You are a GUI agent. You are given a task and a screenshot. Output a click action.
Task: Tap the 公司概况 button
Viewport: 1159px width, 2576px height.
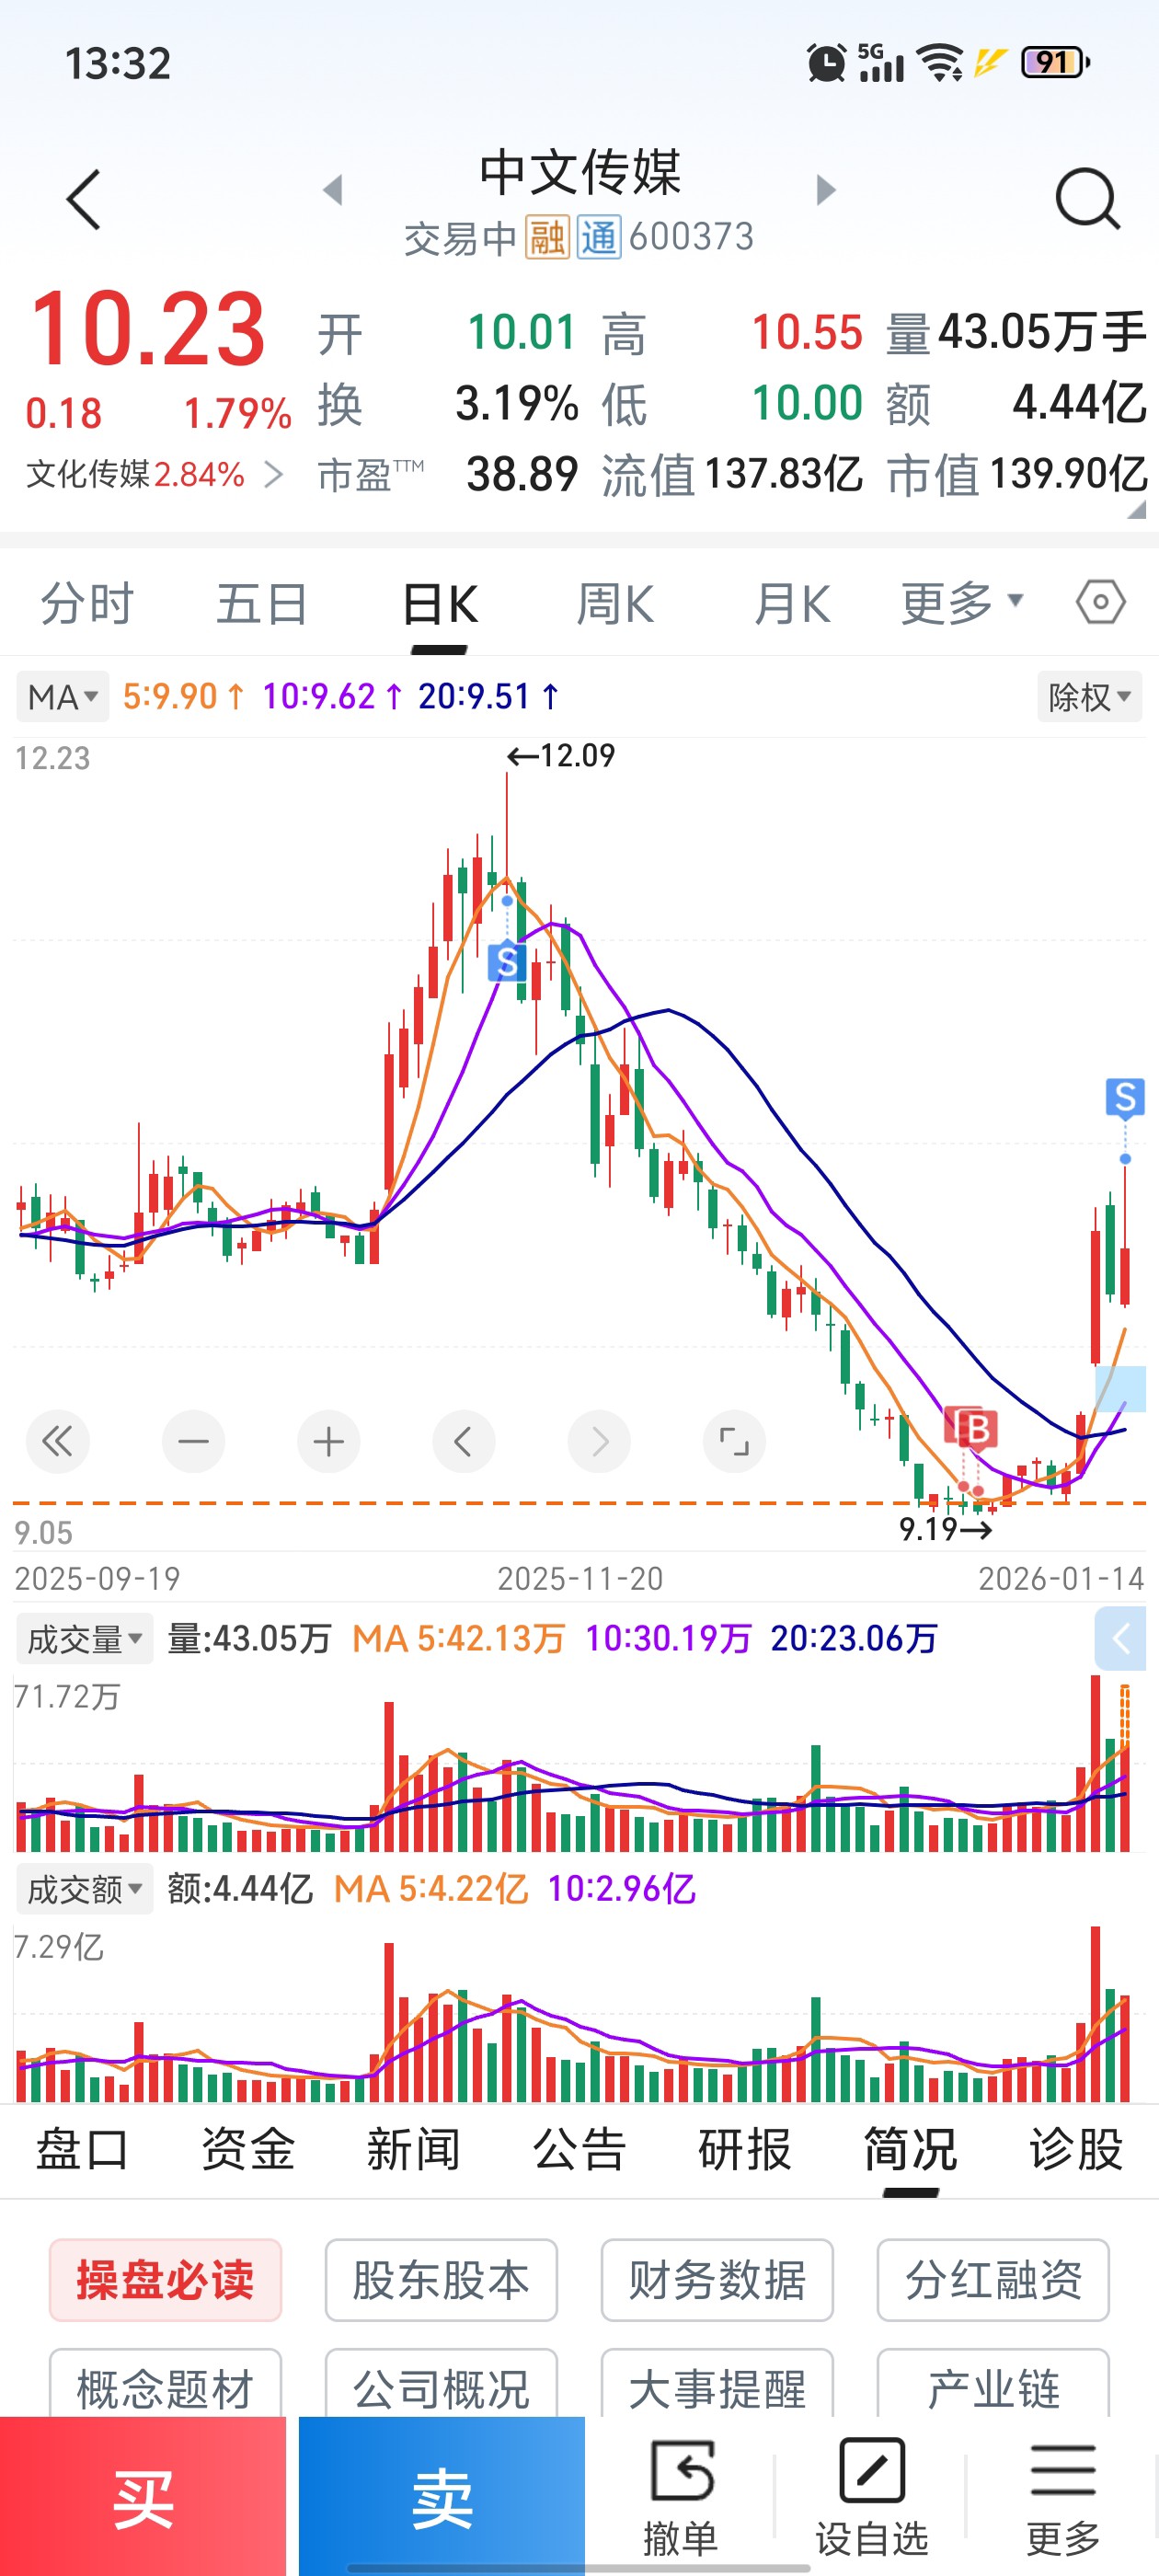coord(441,2384)
